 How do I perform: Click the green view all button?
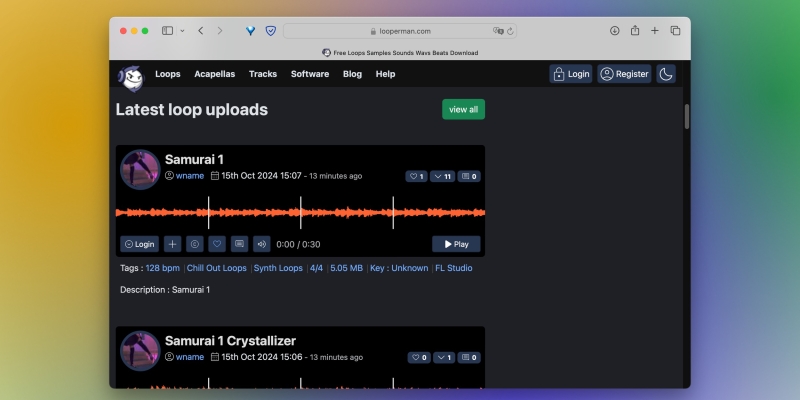pos(463,109)
